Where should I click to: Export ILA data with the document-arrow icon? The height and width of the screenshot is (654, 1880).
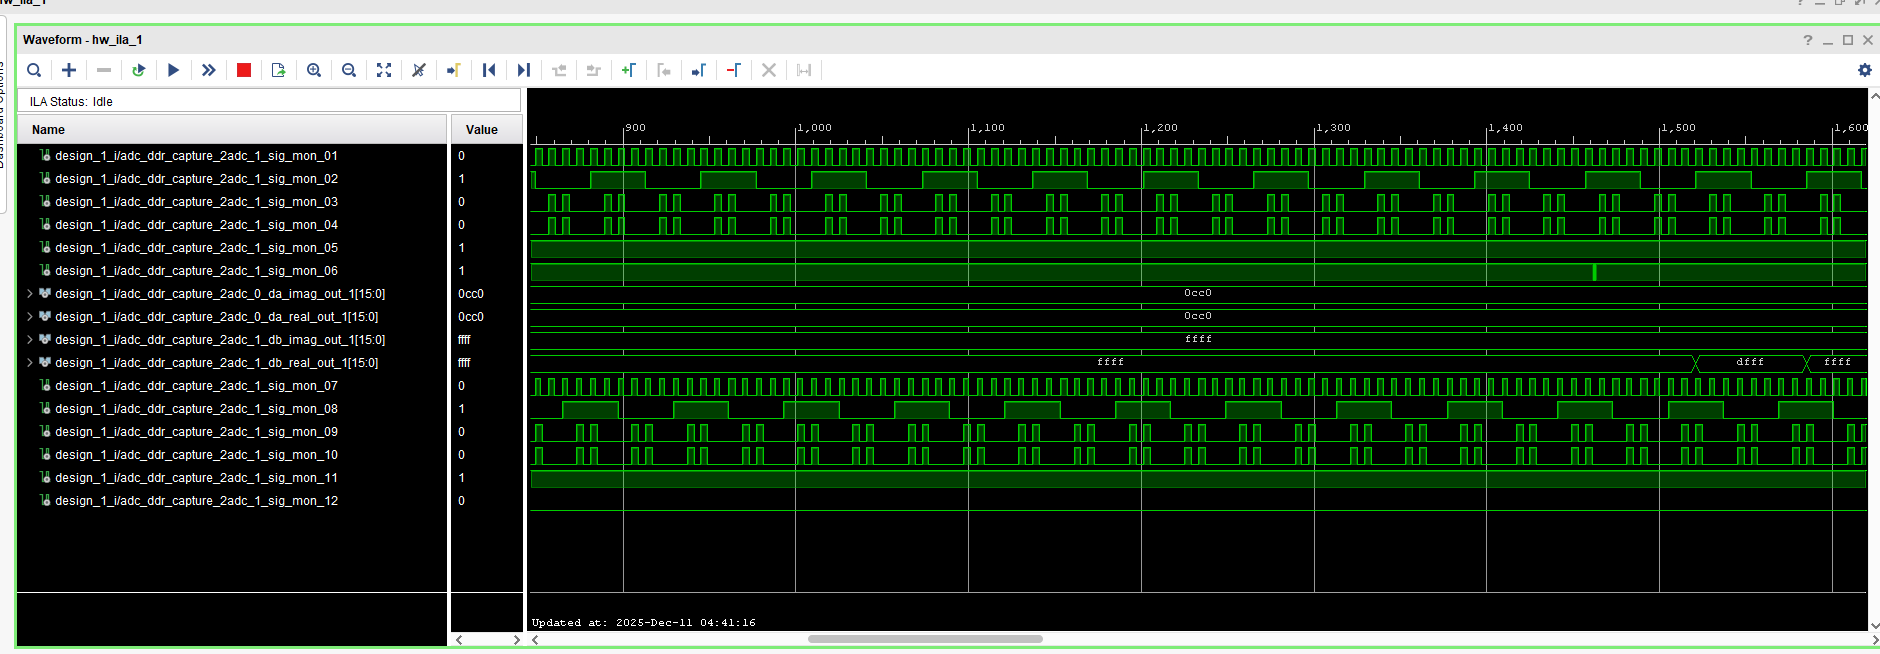(279, 70)
